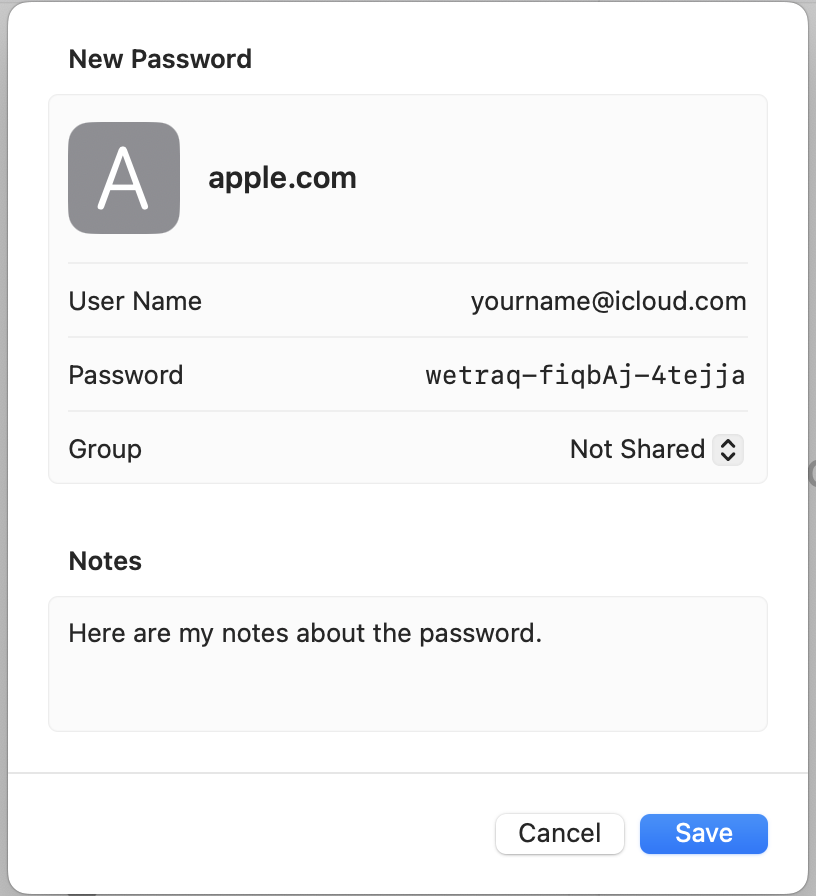Click the "Password" row label
Screen dimensions: 816x896
pyautogui.click(x=126, y=376)
